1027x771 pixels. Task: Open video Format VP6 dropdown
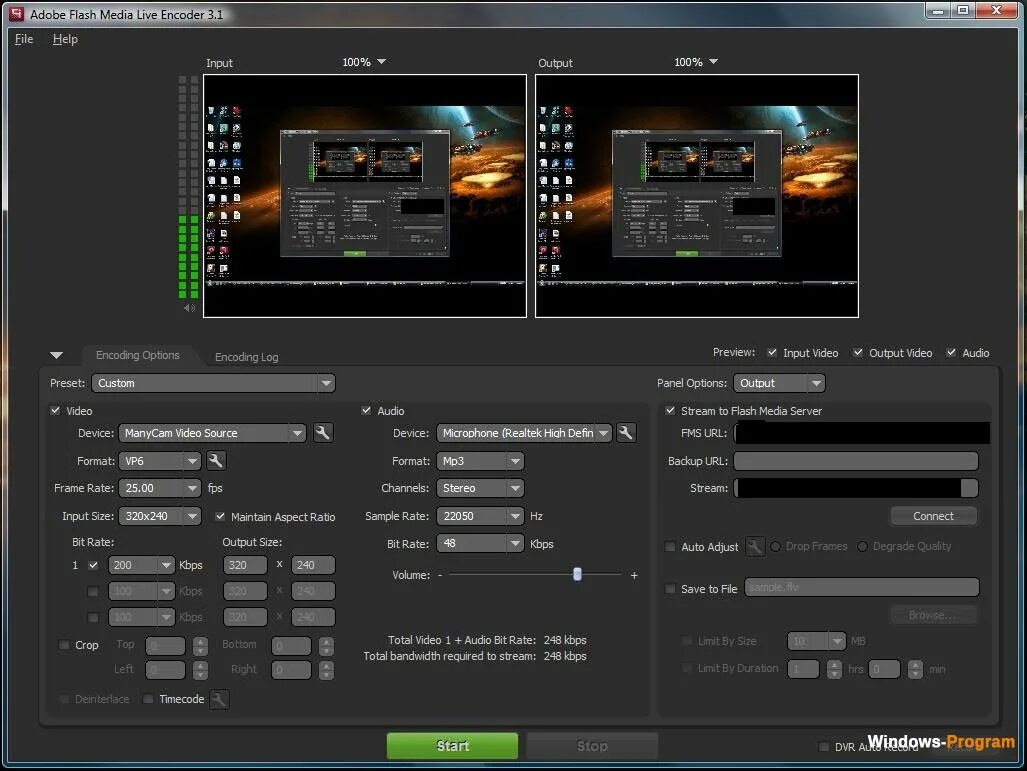tap(160, 461)
